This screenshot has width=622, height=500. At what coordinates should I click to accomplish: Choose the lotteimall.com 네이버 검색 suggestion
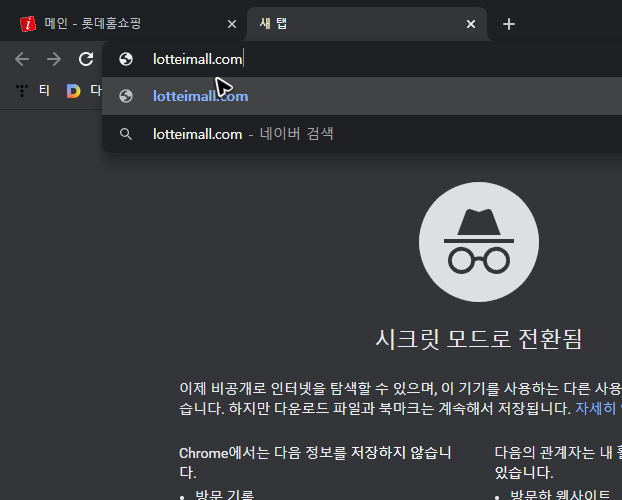coord(362,134)
